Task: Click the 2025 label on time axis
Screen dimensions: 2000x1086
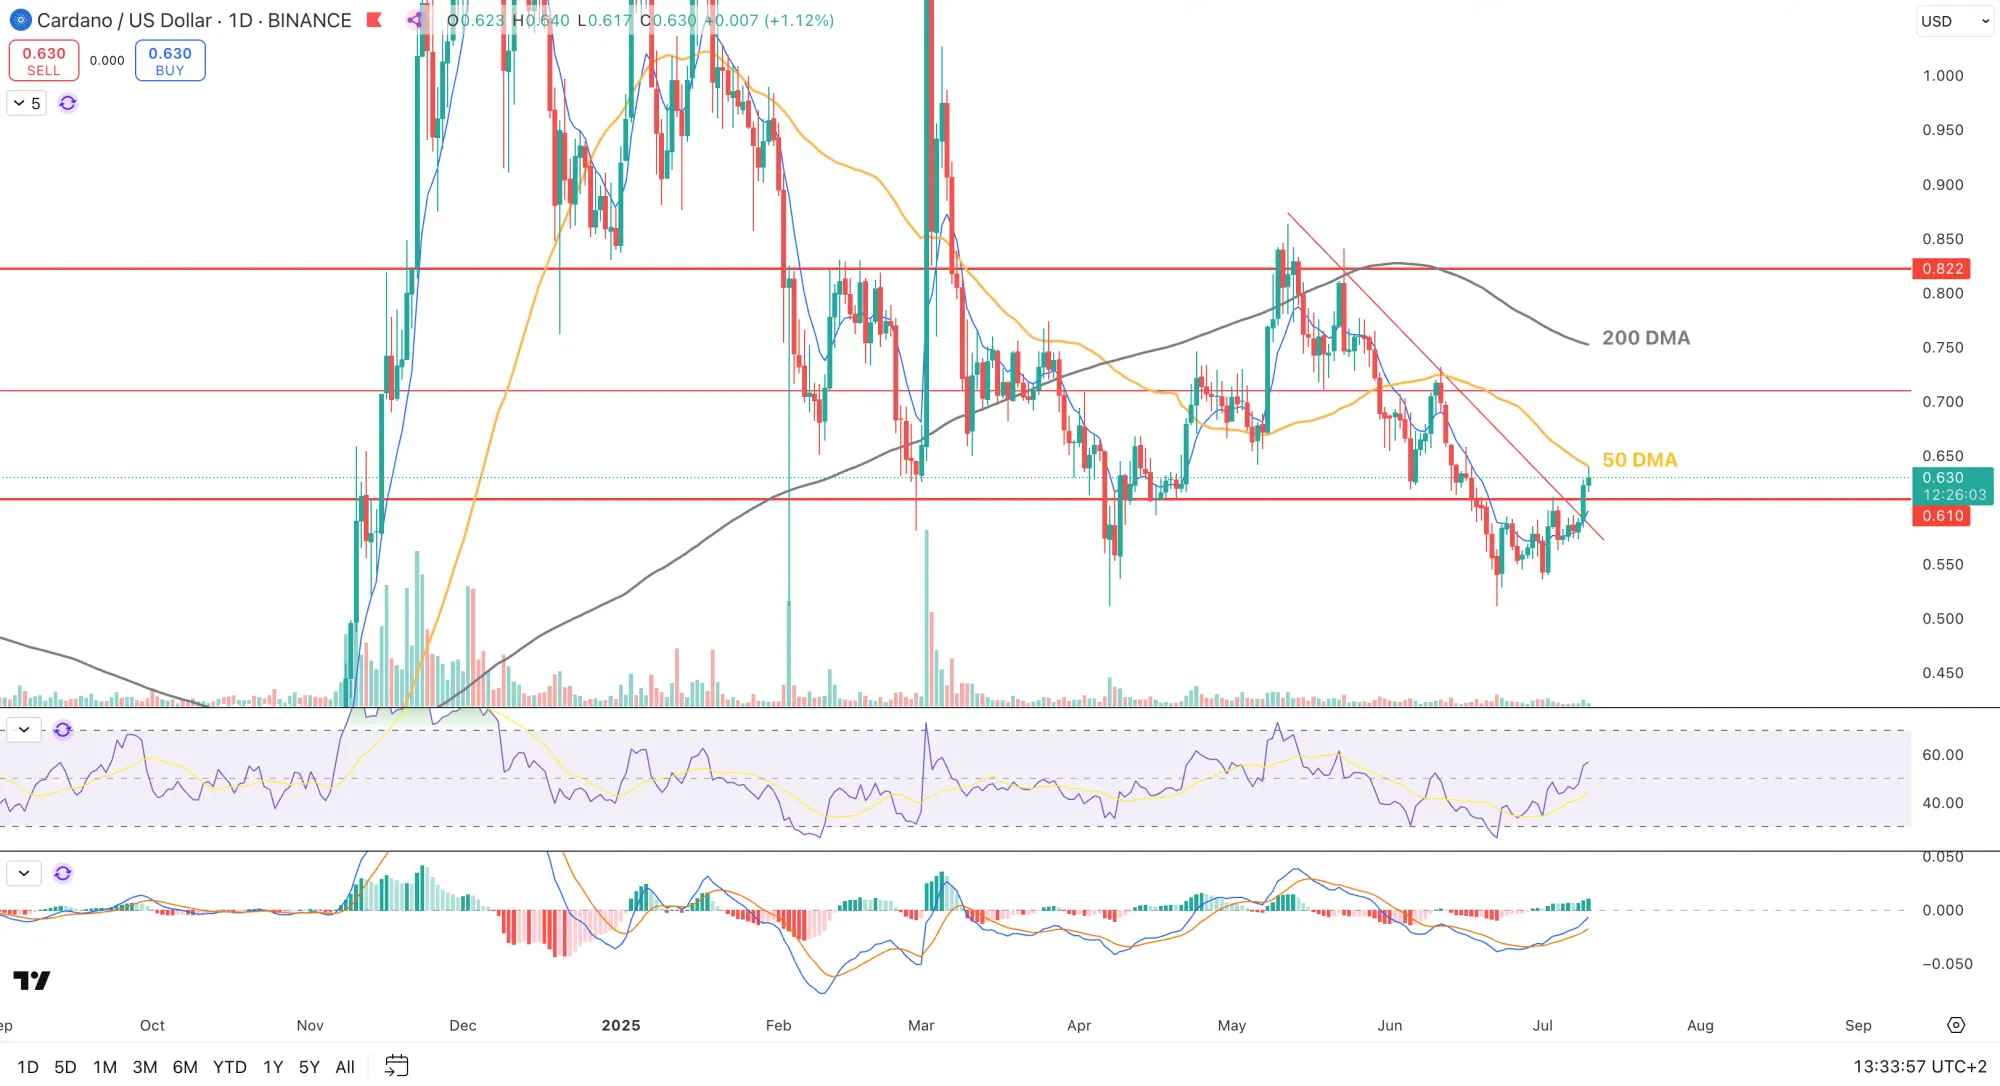Action: [621, 1025]
